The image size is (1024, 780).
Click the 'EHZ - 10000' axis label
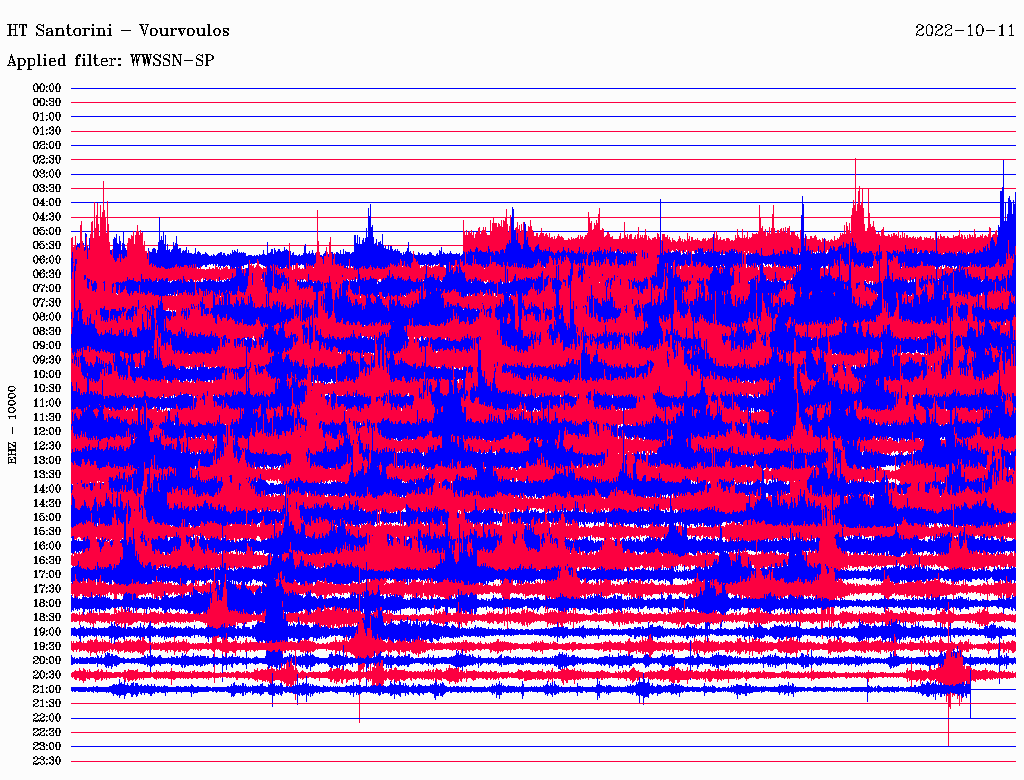12,425
